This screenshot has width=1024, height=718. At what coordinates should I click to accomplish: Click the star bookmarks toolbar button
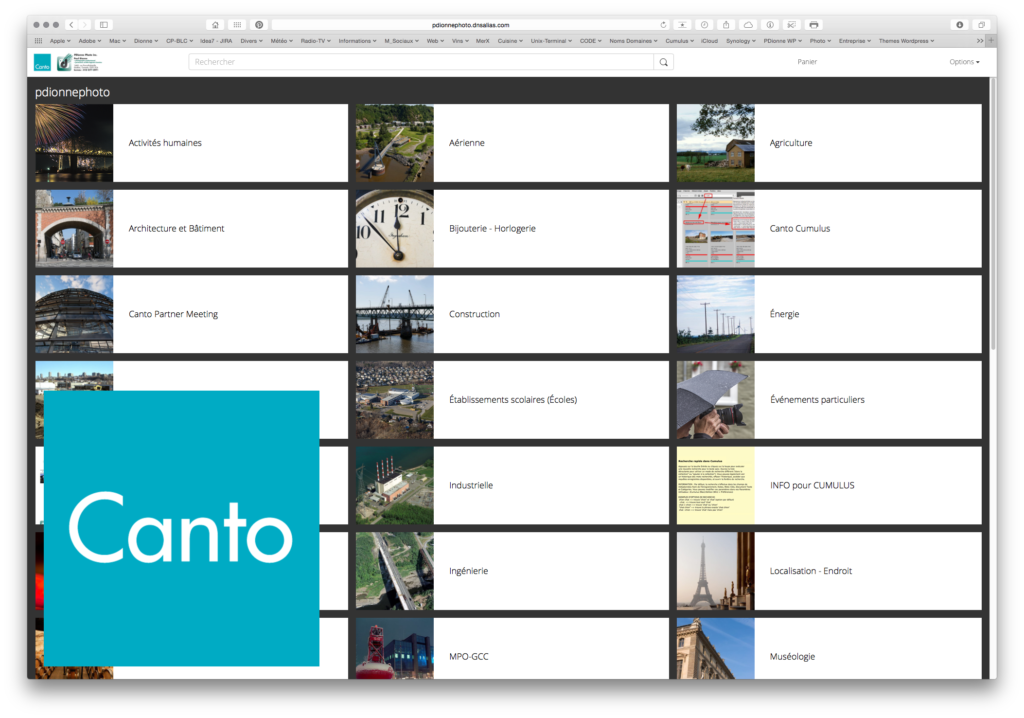coord(682,25)
